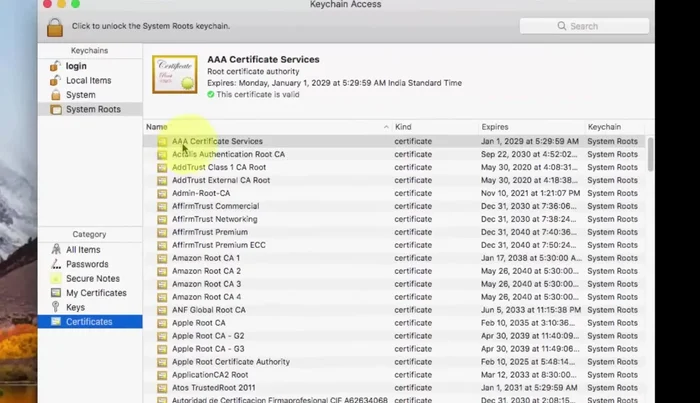Select the login keychain icon
Screen dimensions: 700x403
(x=55, y=66)
